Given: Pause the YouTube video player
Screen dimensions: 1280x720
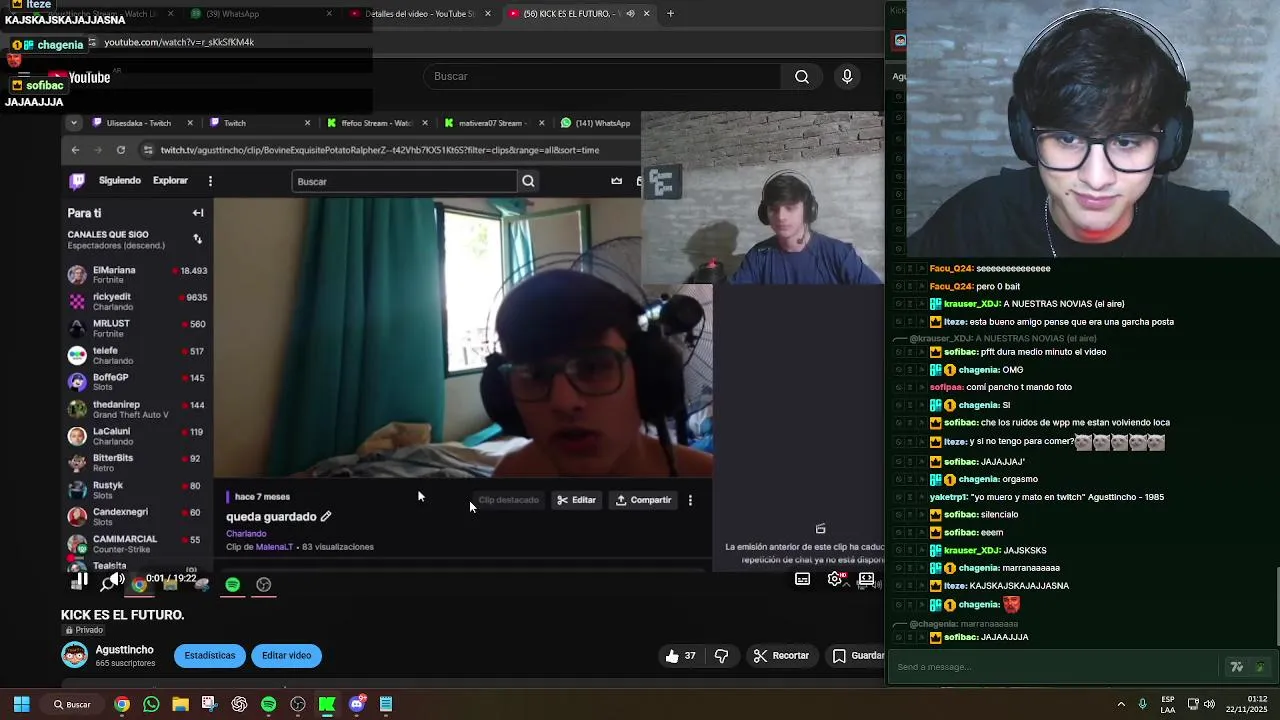Looking at the screenshot, I should (x=81, y=579).
